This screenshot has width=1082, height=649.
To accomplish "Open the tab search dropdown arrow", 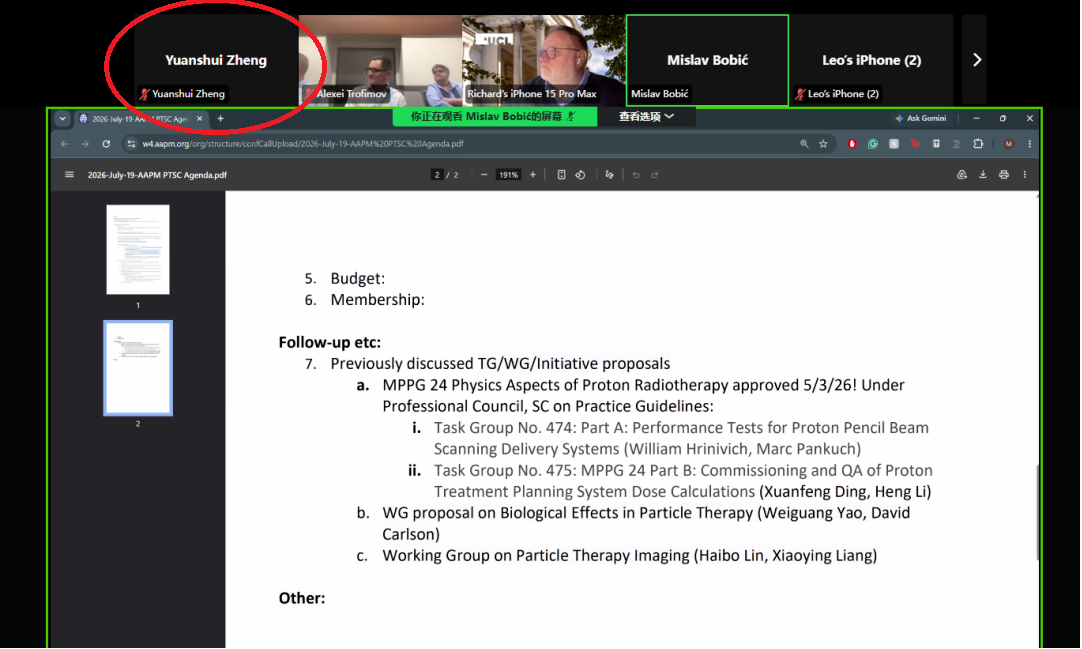I will click(x=63, y=119).
